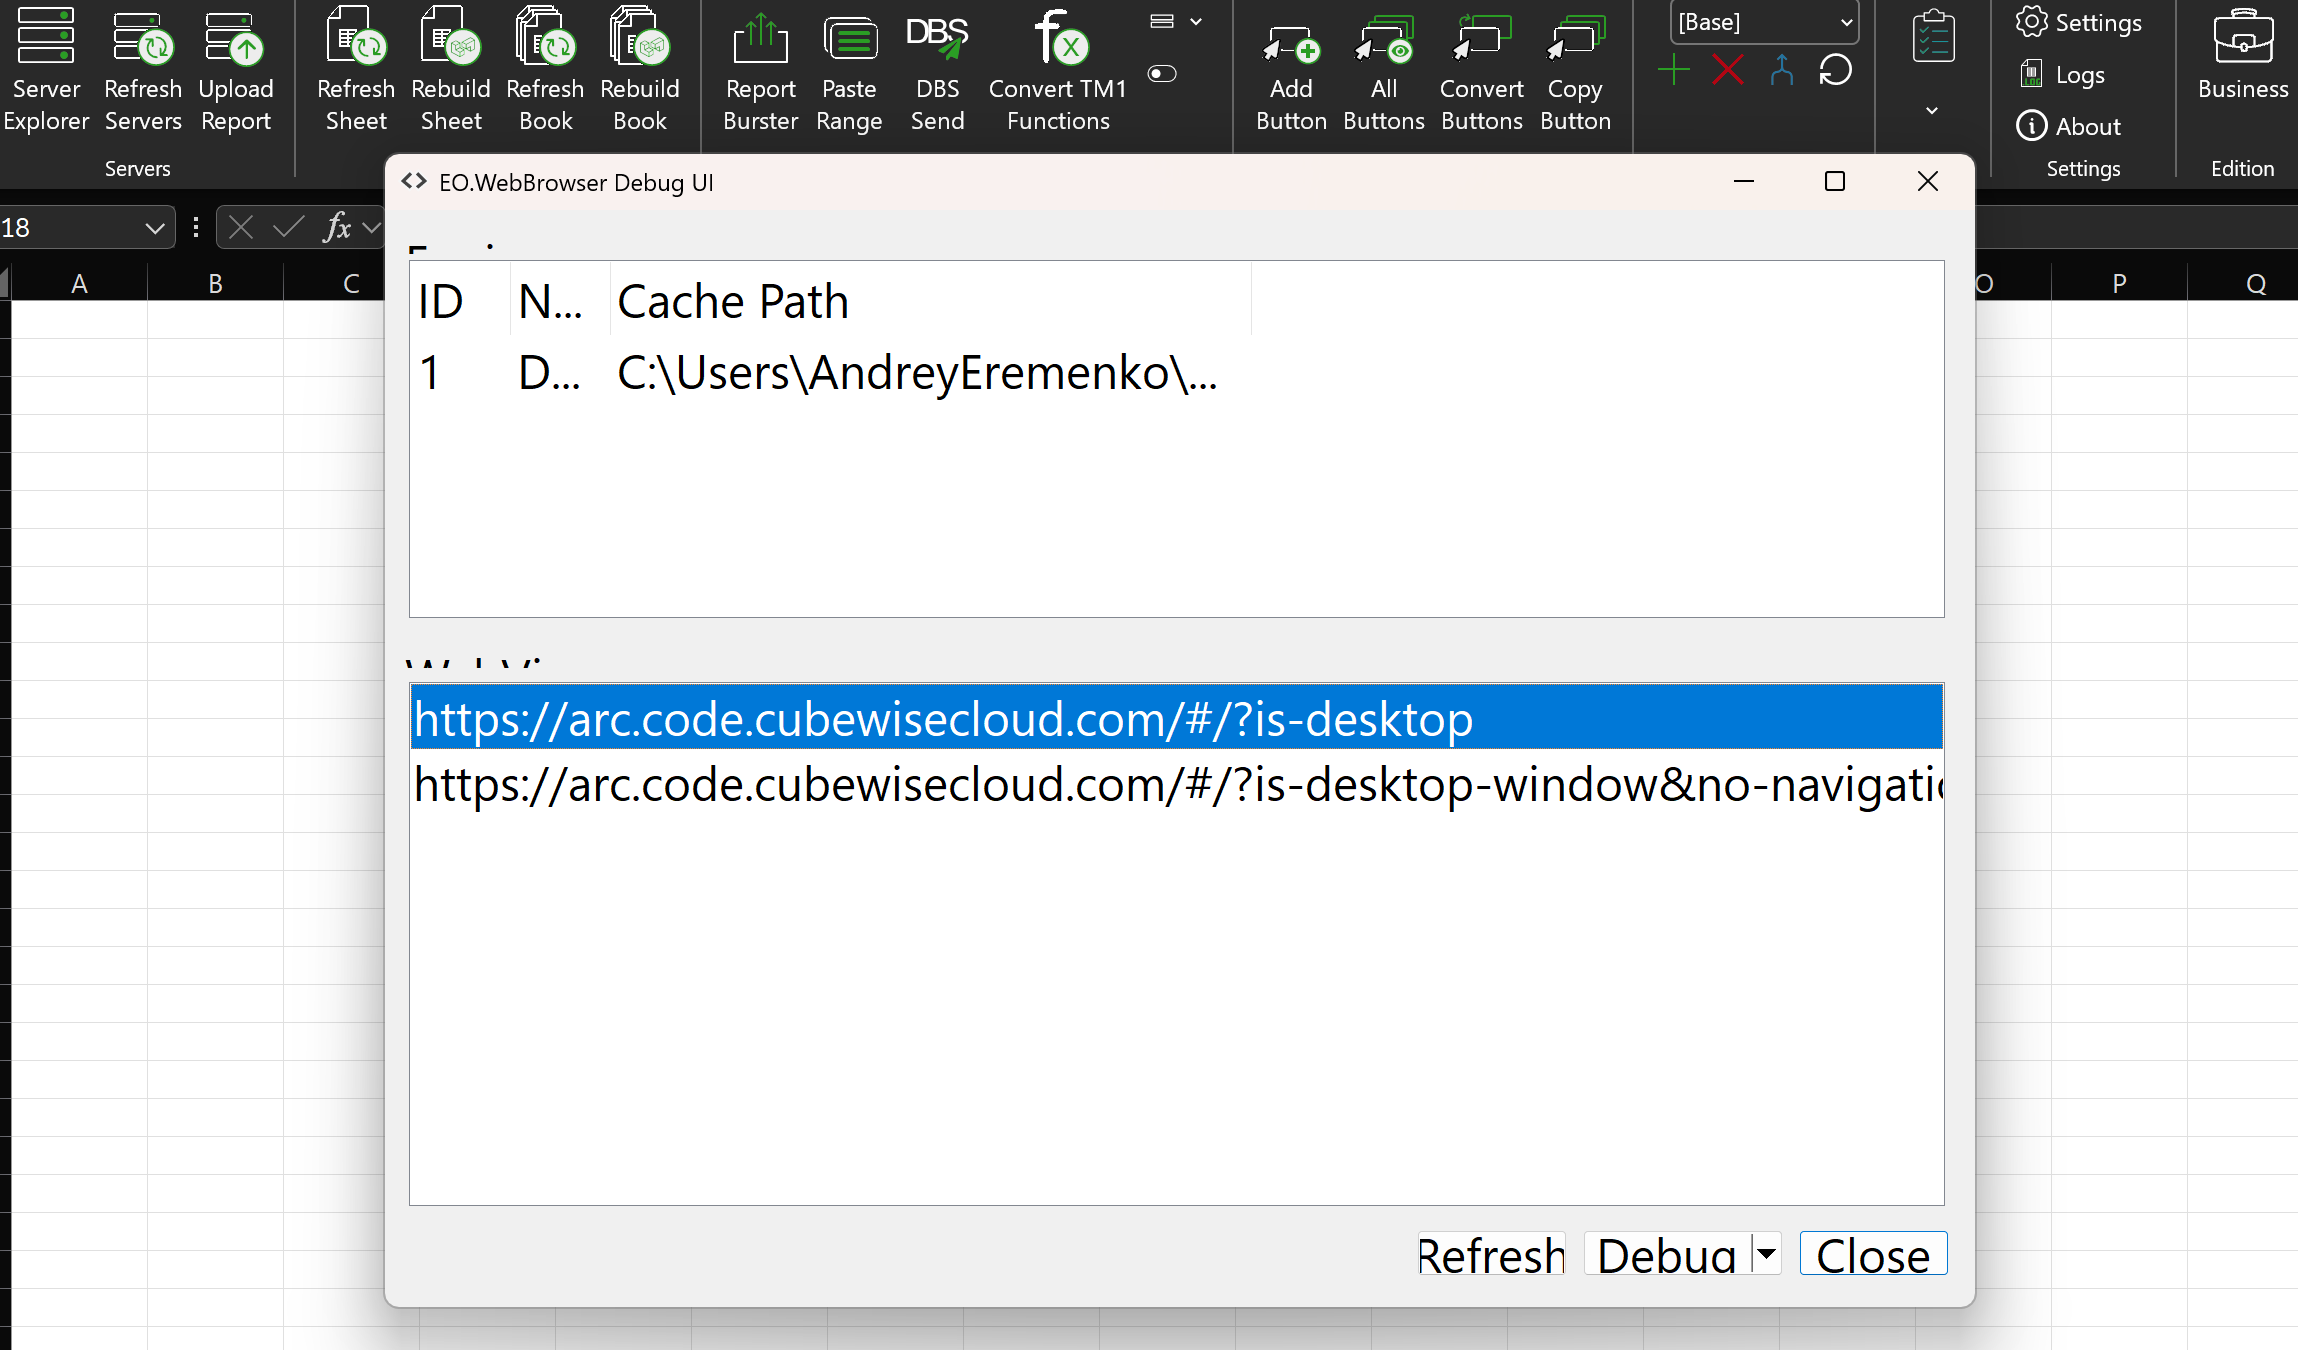Select the is-desktop-window URL row
This screenshot has height=1350, width=2298.
tap(1177, 784)
